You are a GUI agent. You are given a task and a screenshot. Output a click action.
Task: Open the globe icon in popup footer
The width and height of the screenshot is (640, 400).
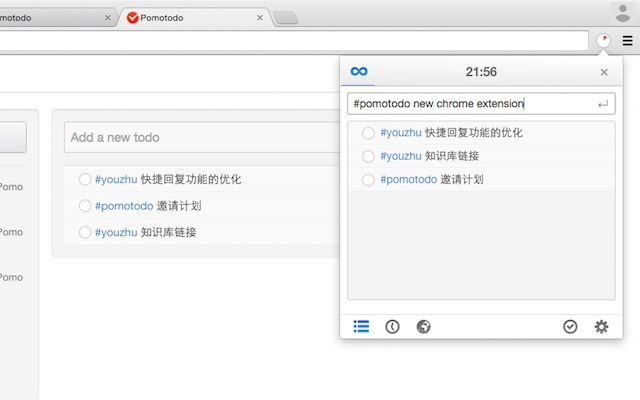click(x=423, y=327)
